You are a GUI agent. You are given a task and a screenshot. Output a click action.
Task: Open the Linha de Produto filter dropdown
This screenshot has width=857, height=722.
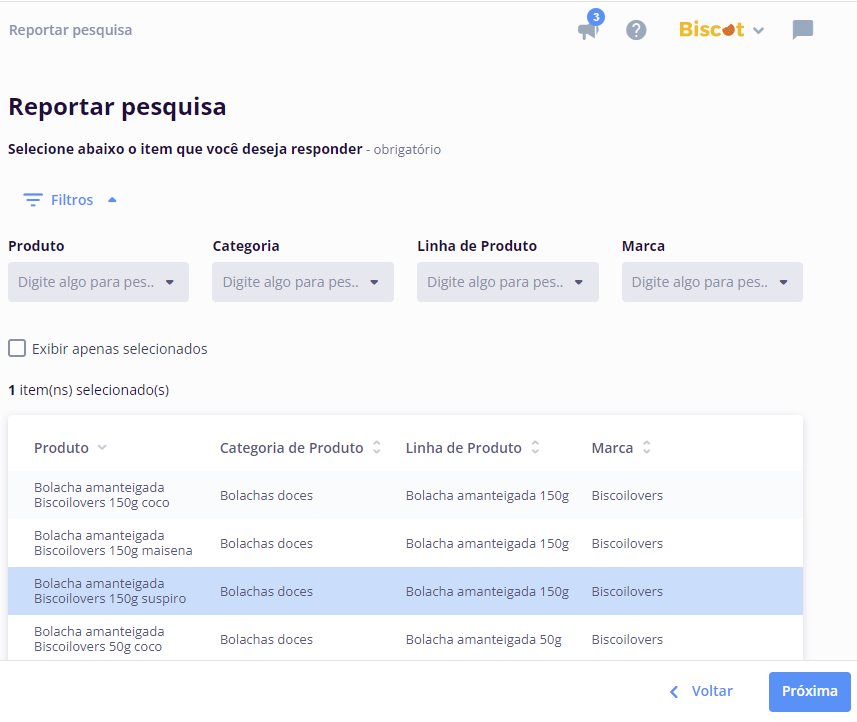[x=508, y=282]
